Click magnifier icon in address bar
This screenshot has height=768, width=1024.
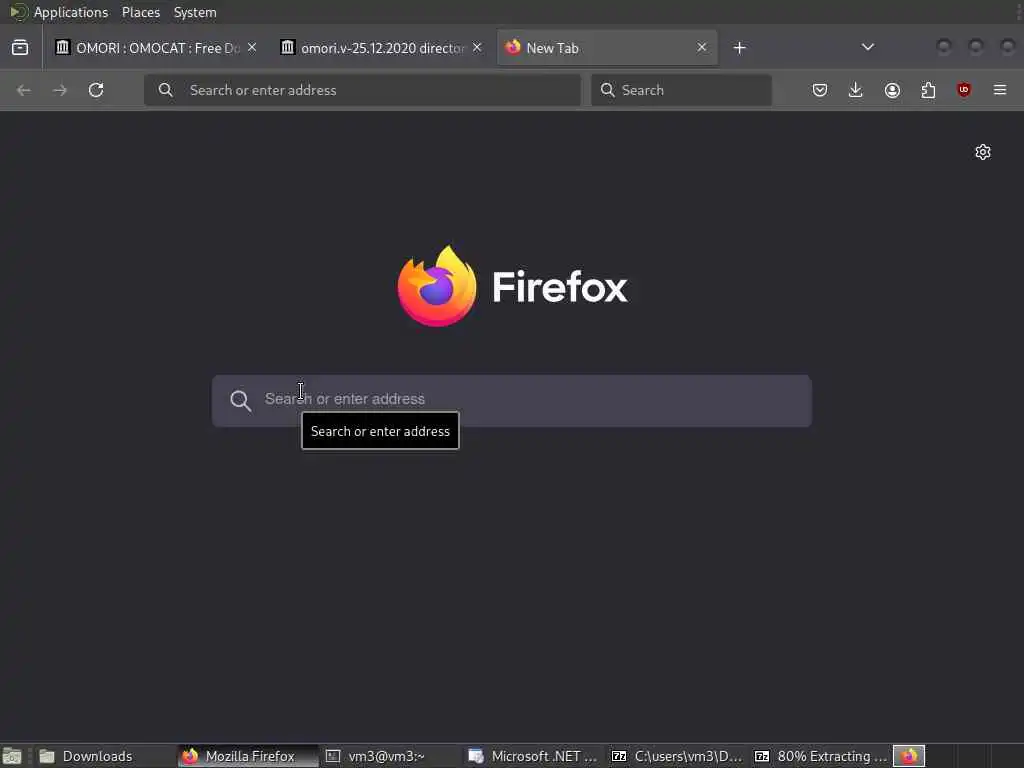(x=165, y=90)
